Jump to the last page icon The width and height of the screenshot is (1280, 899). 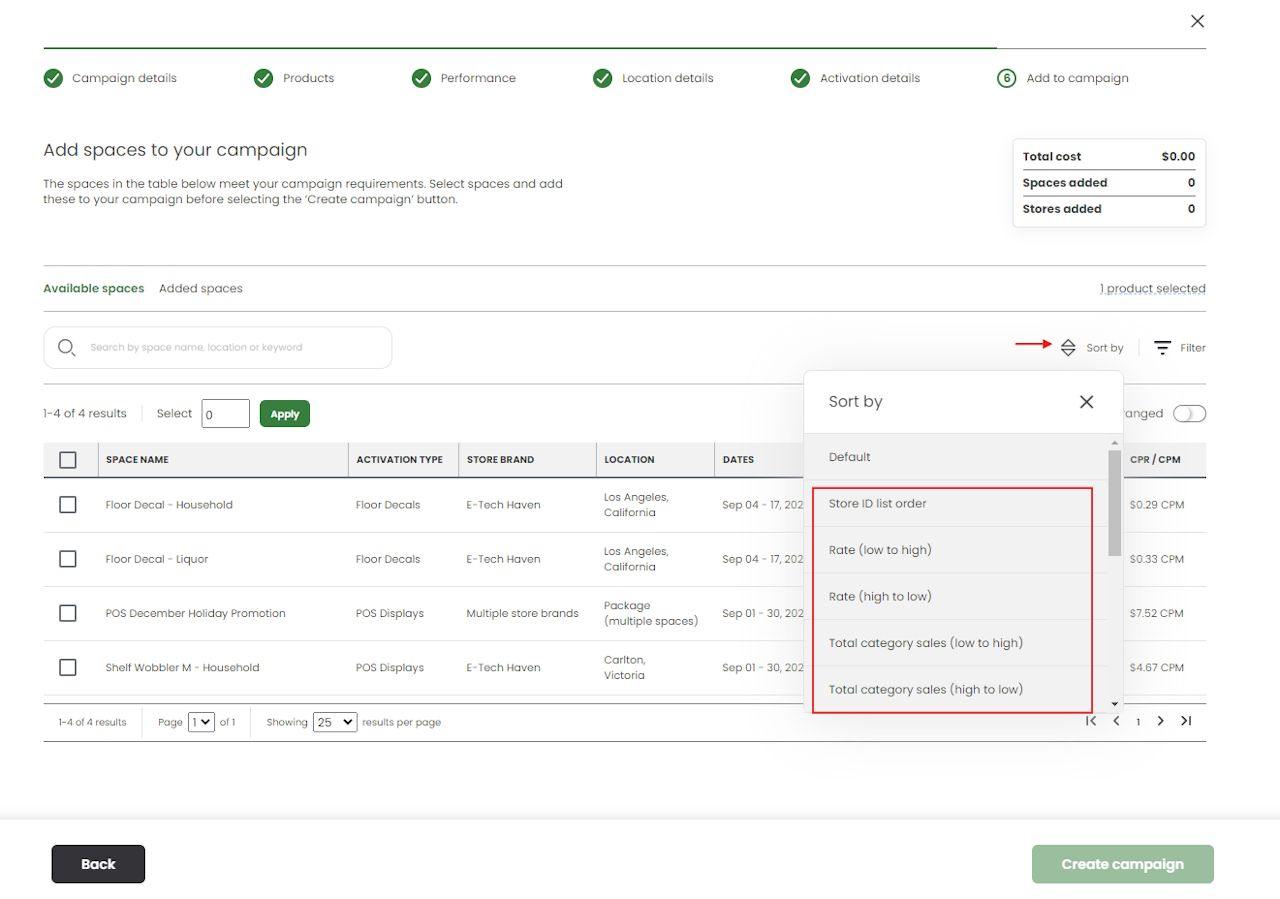pos(1185,721)
